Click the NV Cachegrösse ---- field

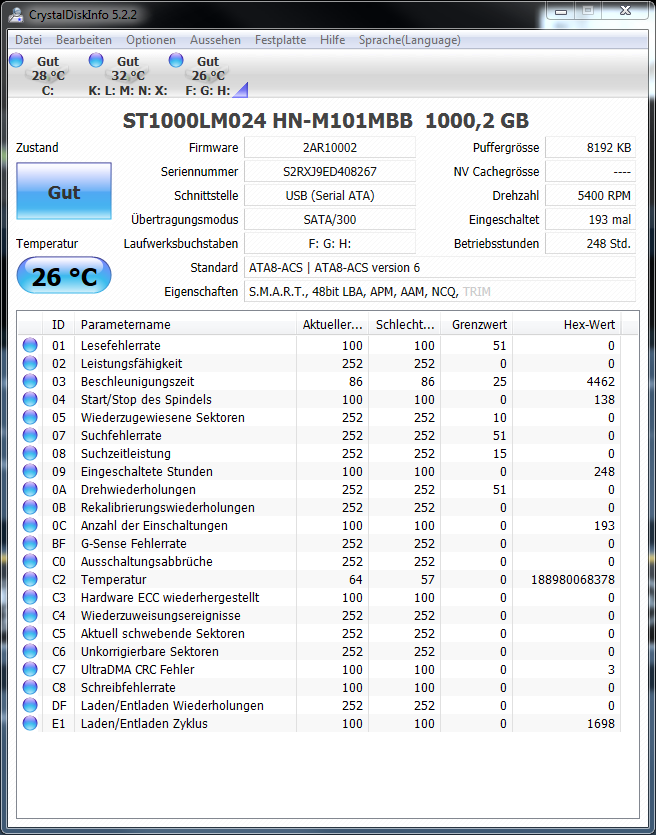(591, 171)
